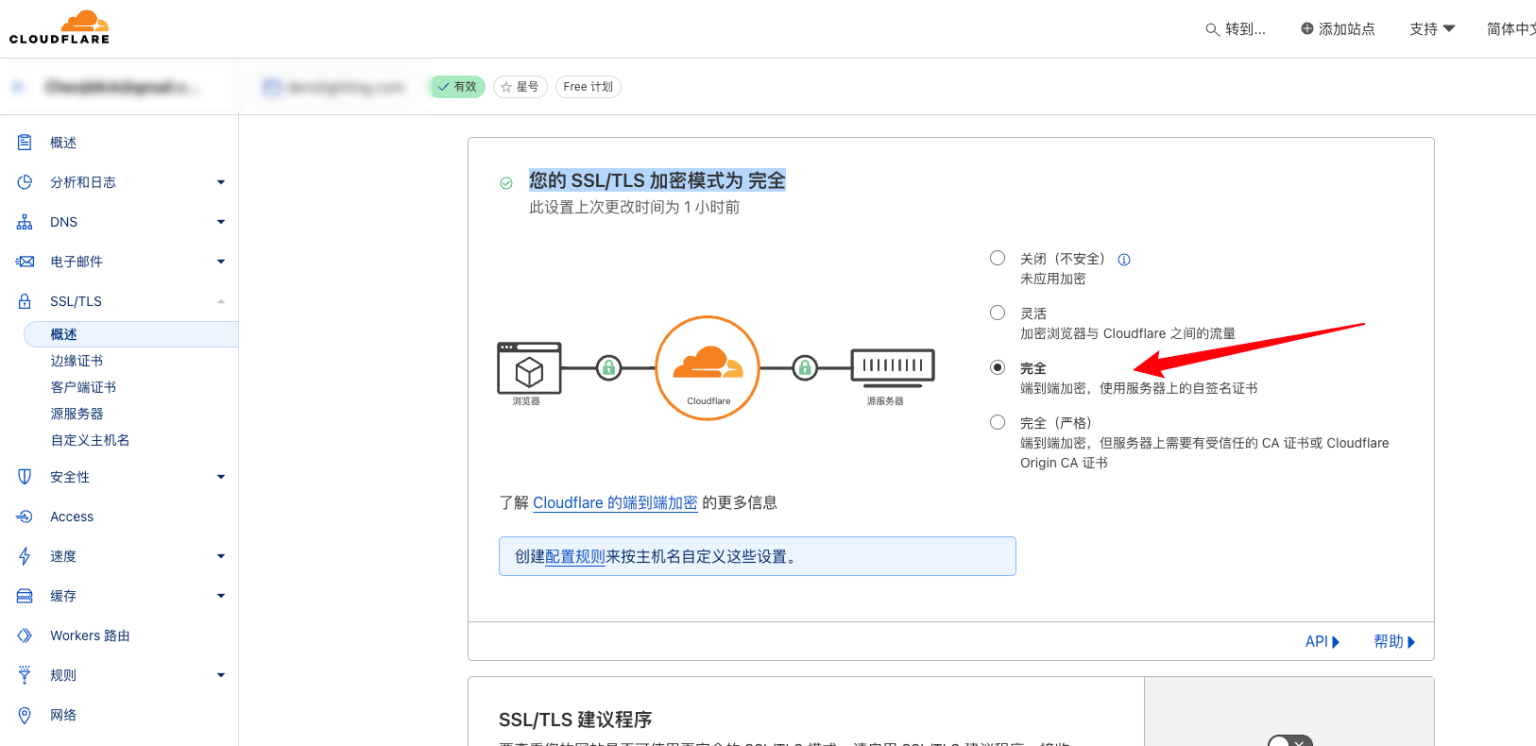Open the Access section in the sidebar
Viewport: 1536px width, 746px height.
[x=71, y=516]
